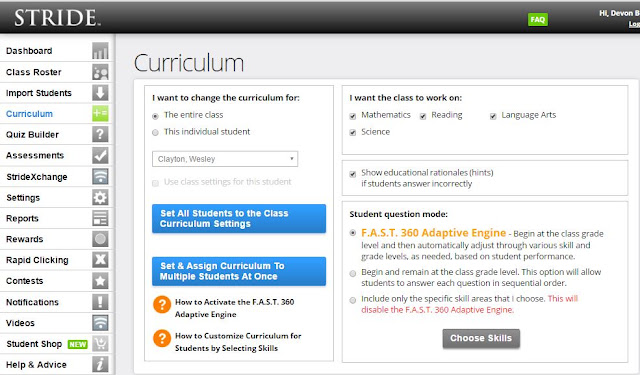Click the Contests star icon
This screenshot has width=640, height=375.
[x=100, y=281]
